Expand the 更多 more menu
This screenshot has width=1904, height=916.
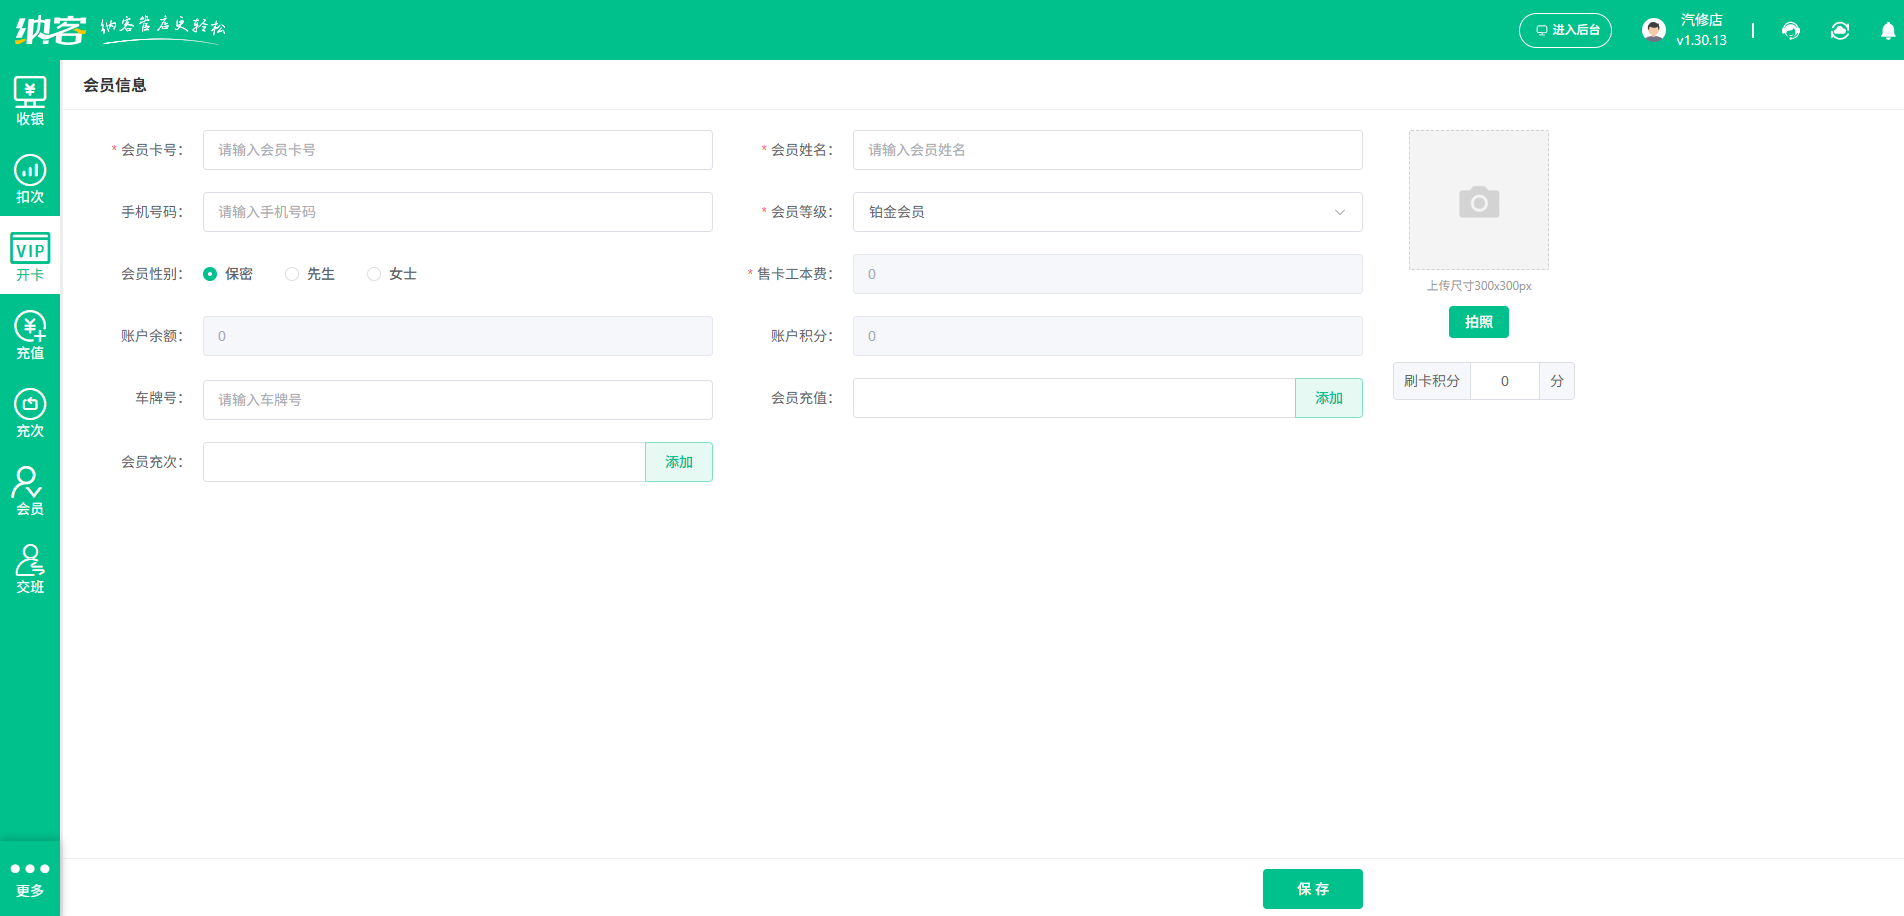[x=30, y=878]
